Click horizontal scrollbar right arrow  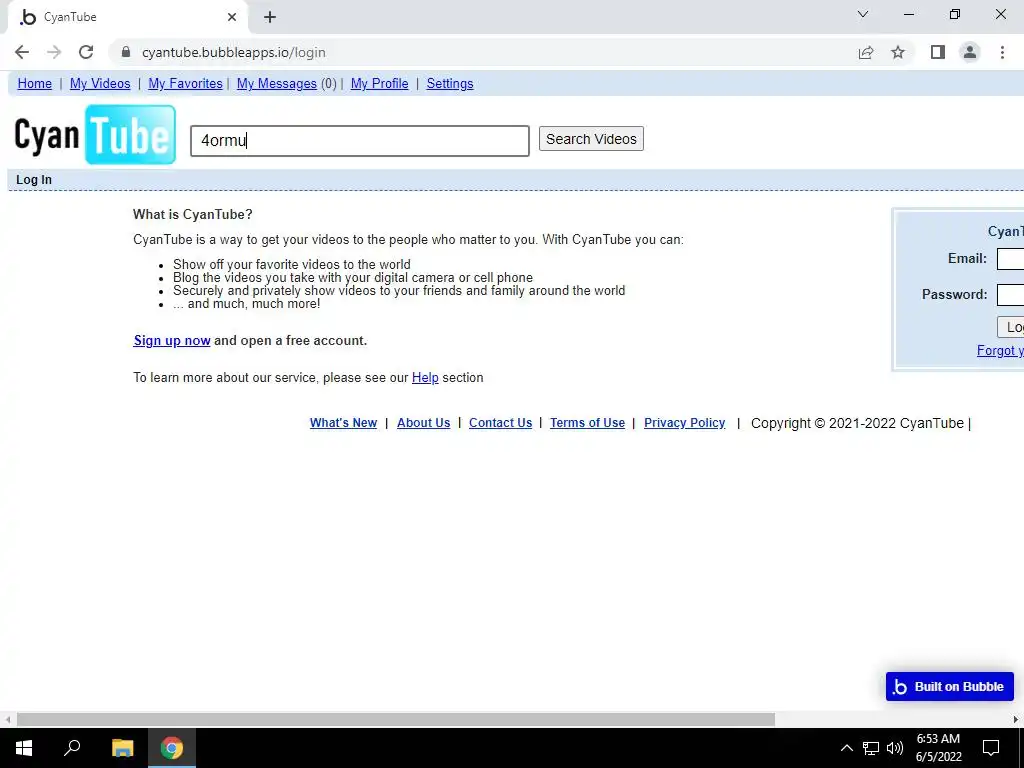(x=1016, y=720)
